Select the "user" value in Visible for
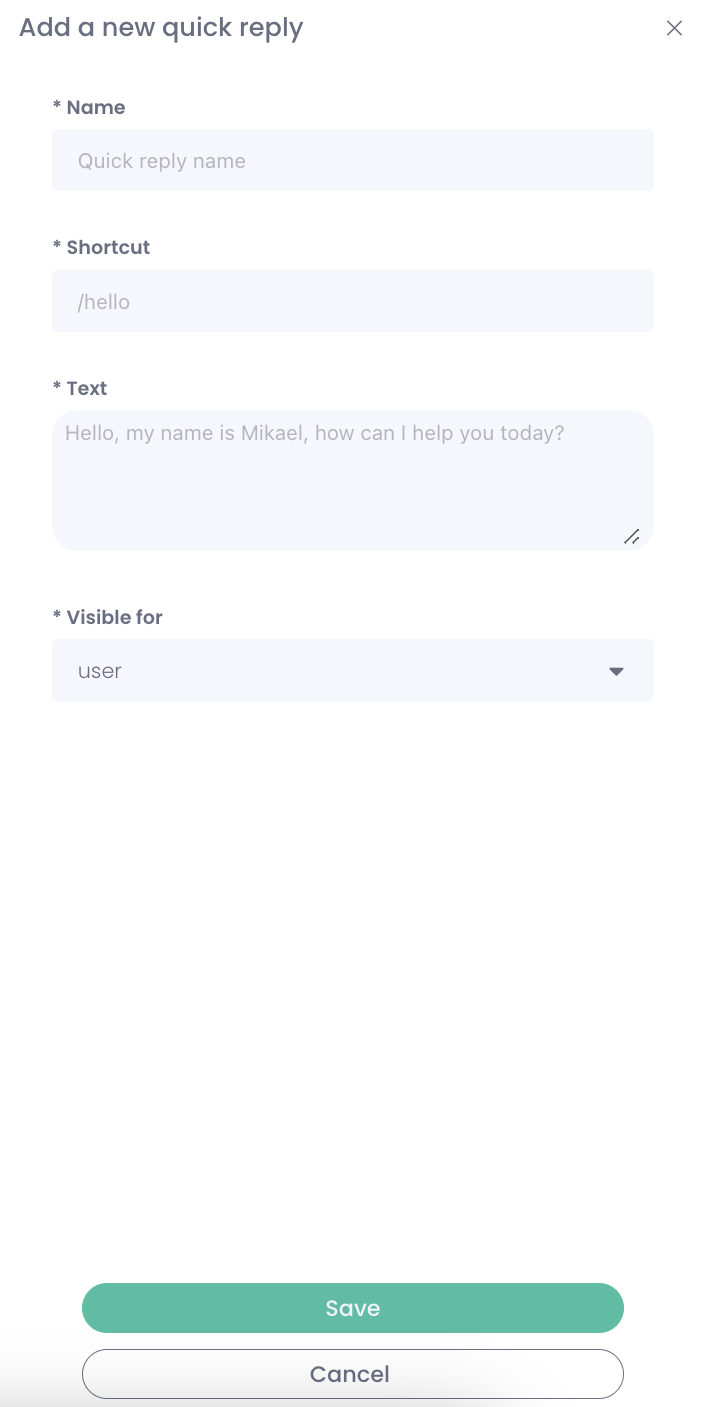This screenshot has width=702, height=1407. [x=100, y=671]
